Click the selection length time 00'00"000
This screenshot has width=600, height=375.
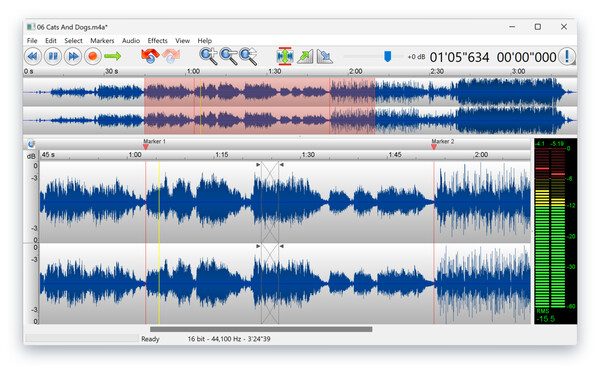[x=527, y=57]
